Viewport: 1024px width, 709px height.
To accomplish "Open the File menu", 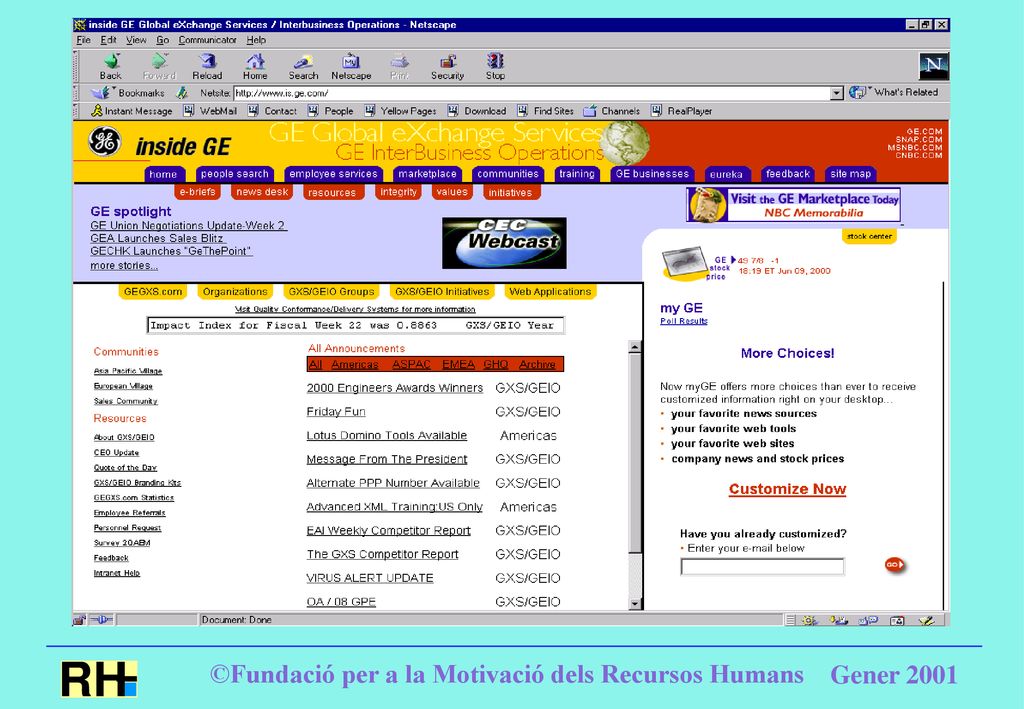I will click(83, 40).
